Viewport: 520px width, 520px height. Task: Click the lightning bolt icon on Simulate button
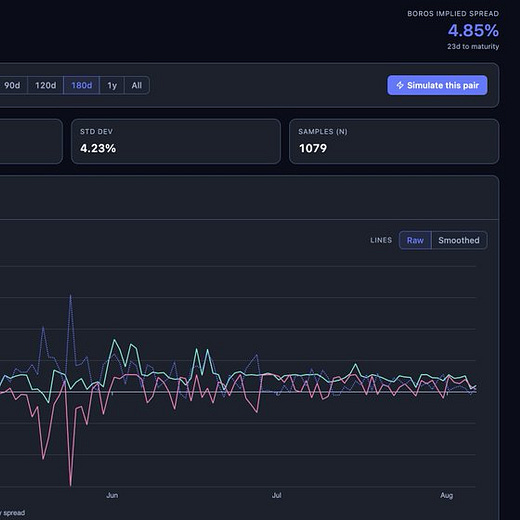(x=400, y=85)
